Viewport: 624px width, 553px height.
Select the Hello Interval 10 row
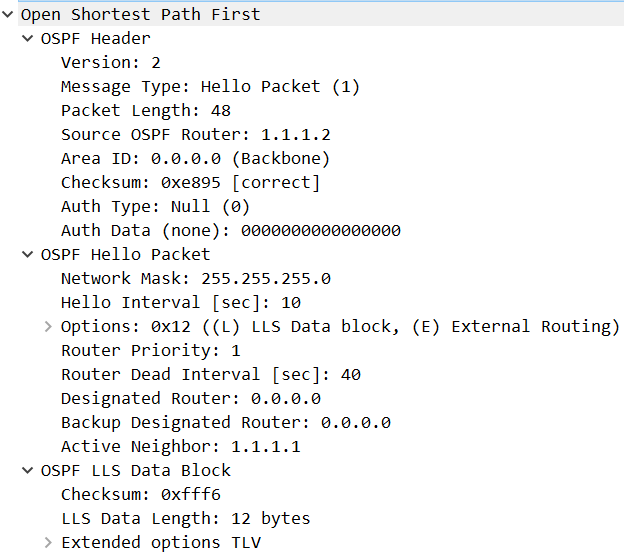click(181, 303)
